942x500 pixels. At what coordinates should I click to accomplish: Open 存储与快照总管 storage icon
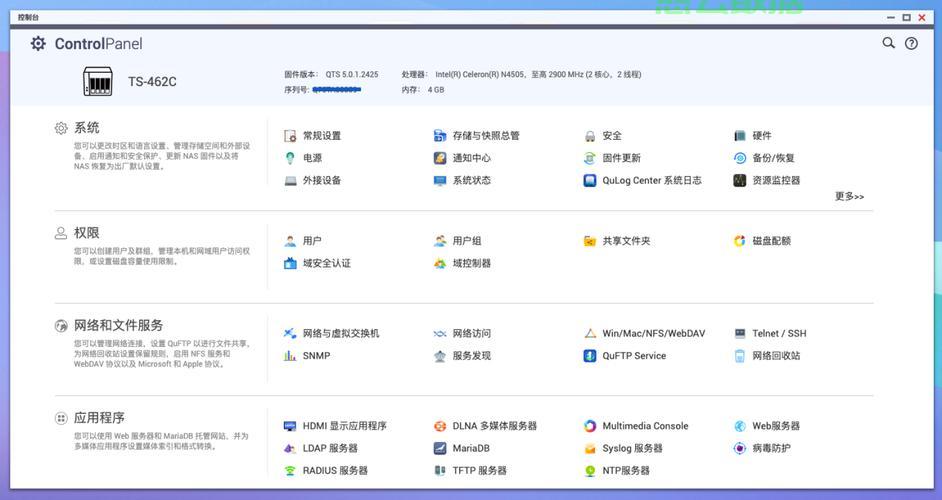pyautogui.click(x=440, y=136)
